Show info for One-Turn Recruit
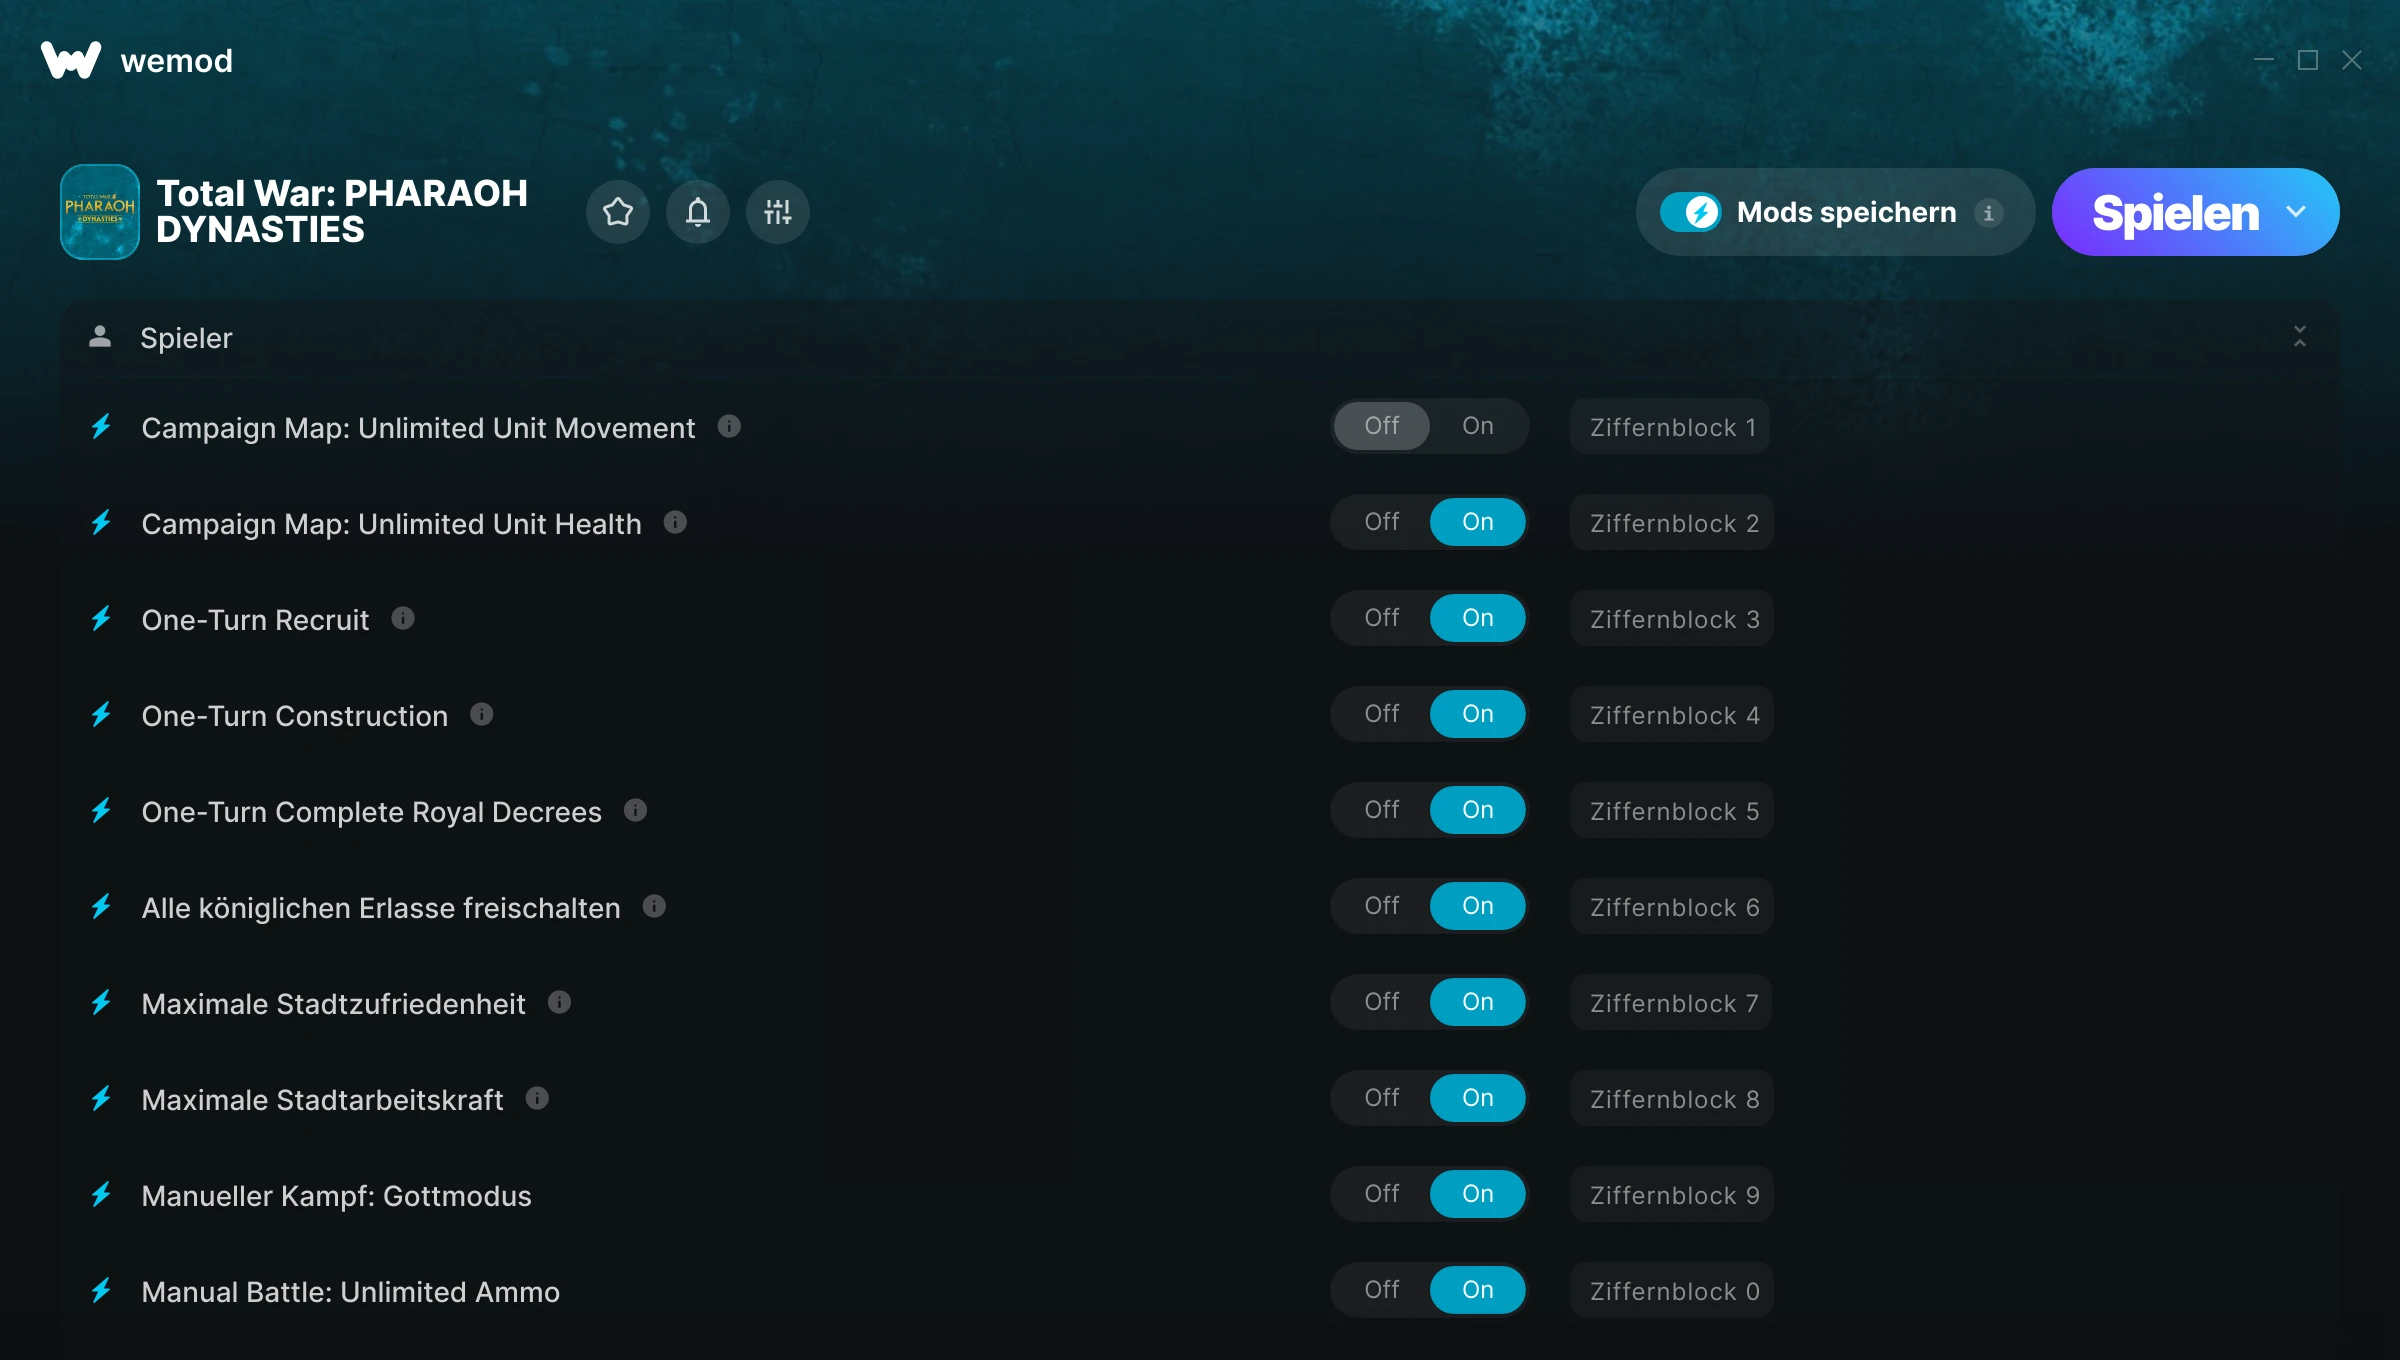2400x1360 pixels. coord(403,618)
